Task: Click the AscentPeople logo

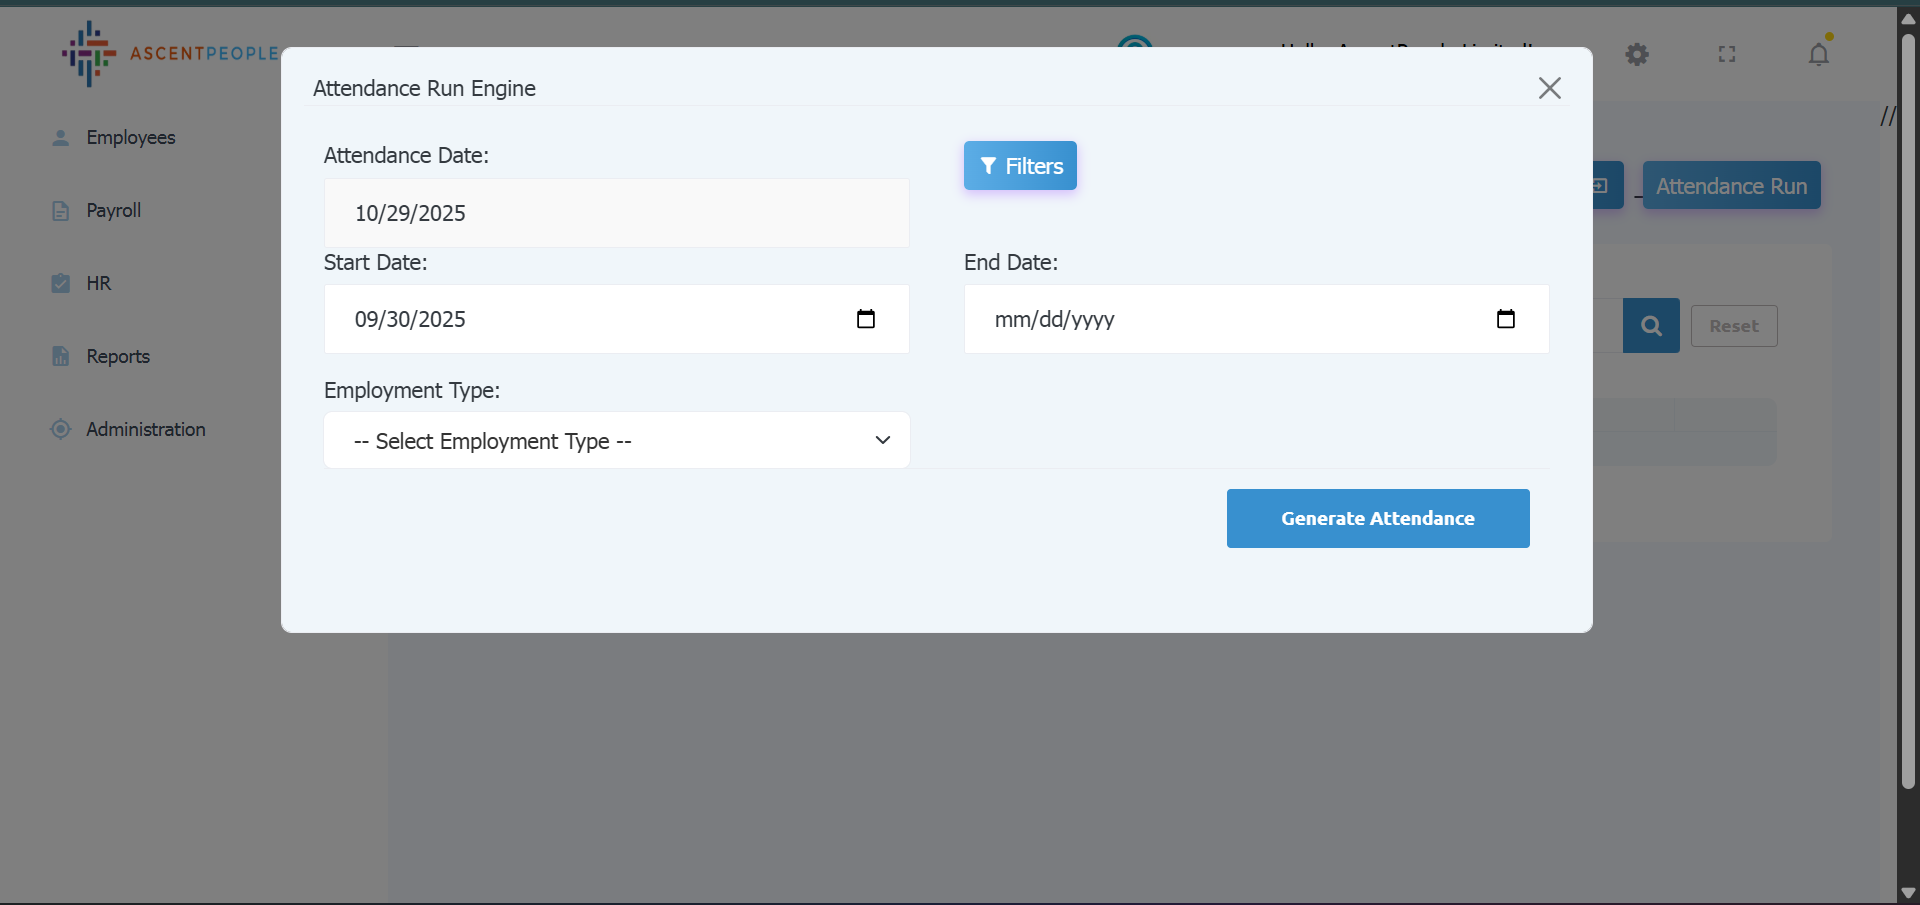Action: tap(168, 54)
